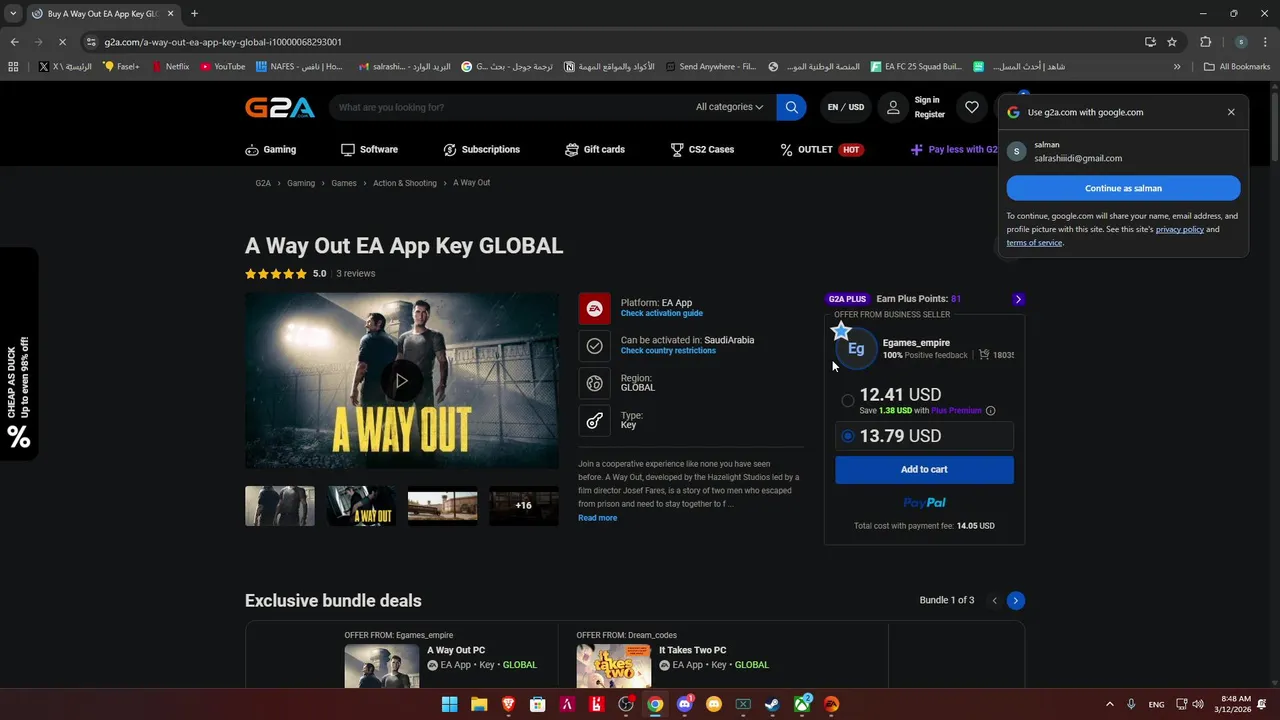Click the Region globe icon
Screen dimensions: 1280x720
594,383
